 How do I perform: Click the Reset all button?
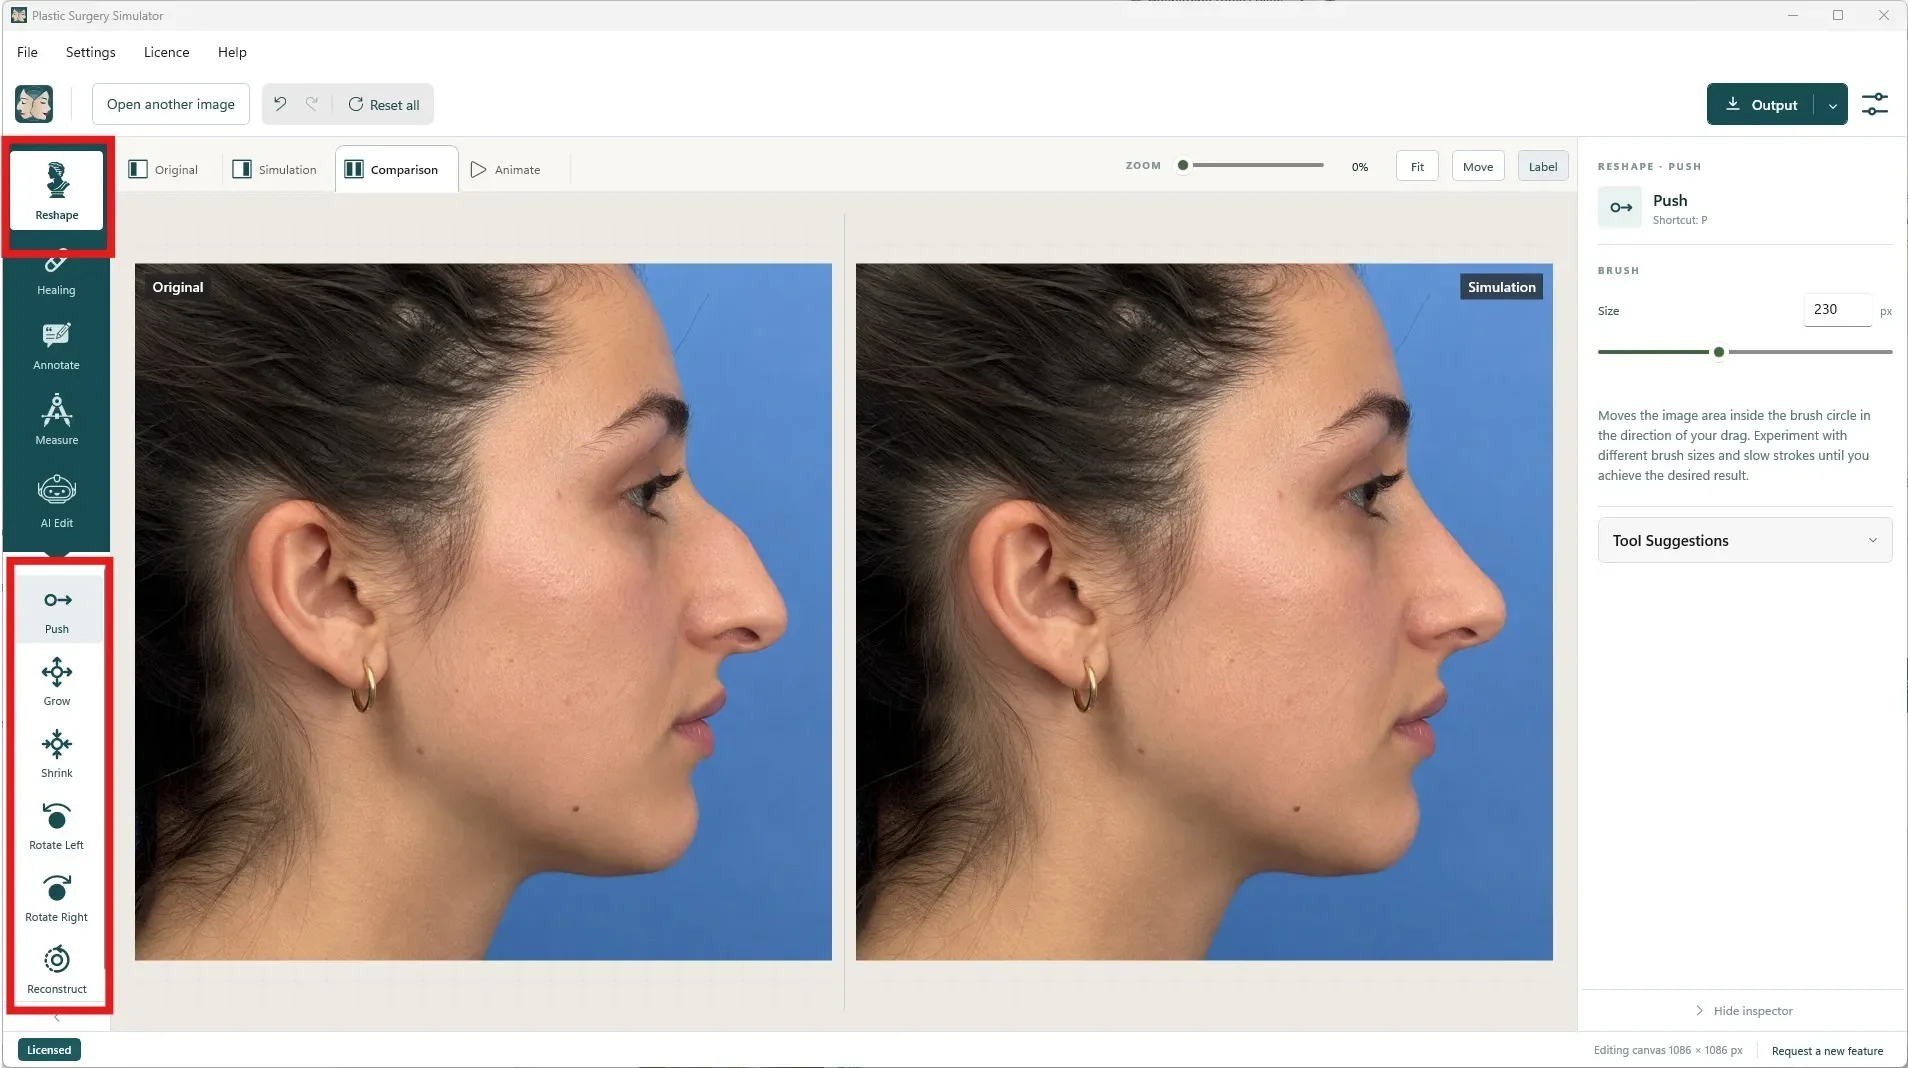pyautogui.click(x=384, y=104)
